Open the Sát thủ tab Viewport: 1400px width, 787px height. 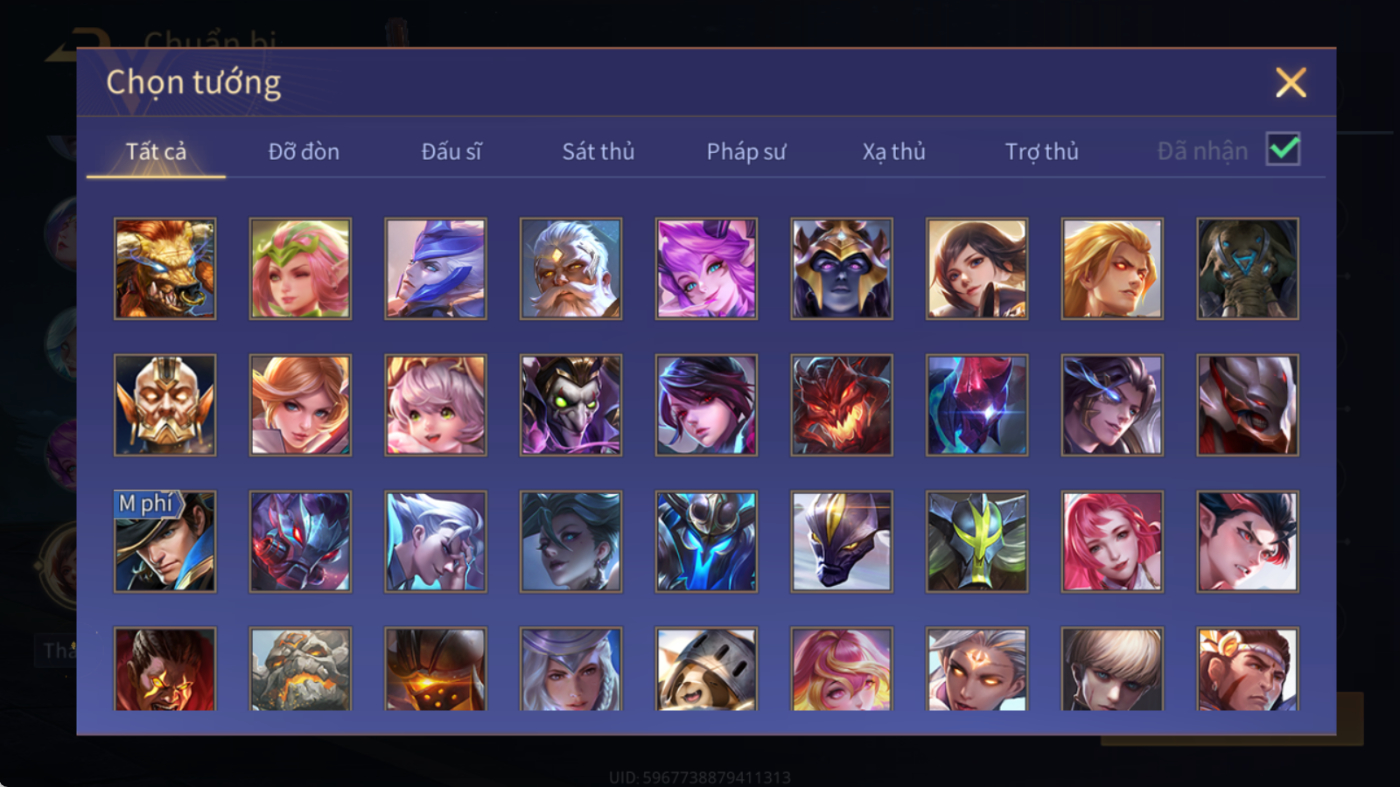pyautogui.click(x=598, y=152)
